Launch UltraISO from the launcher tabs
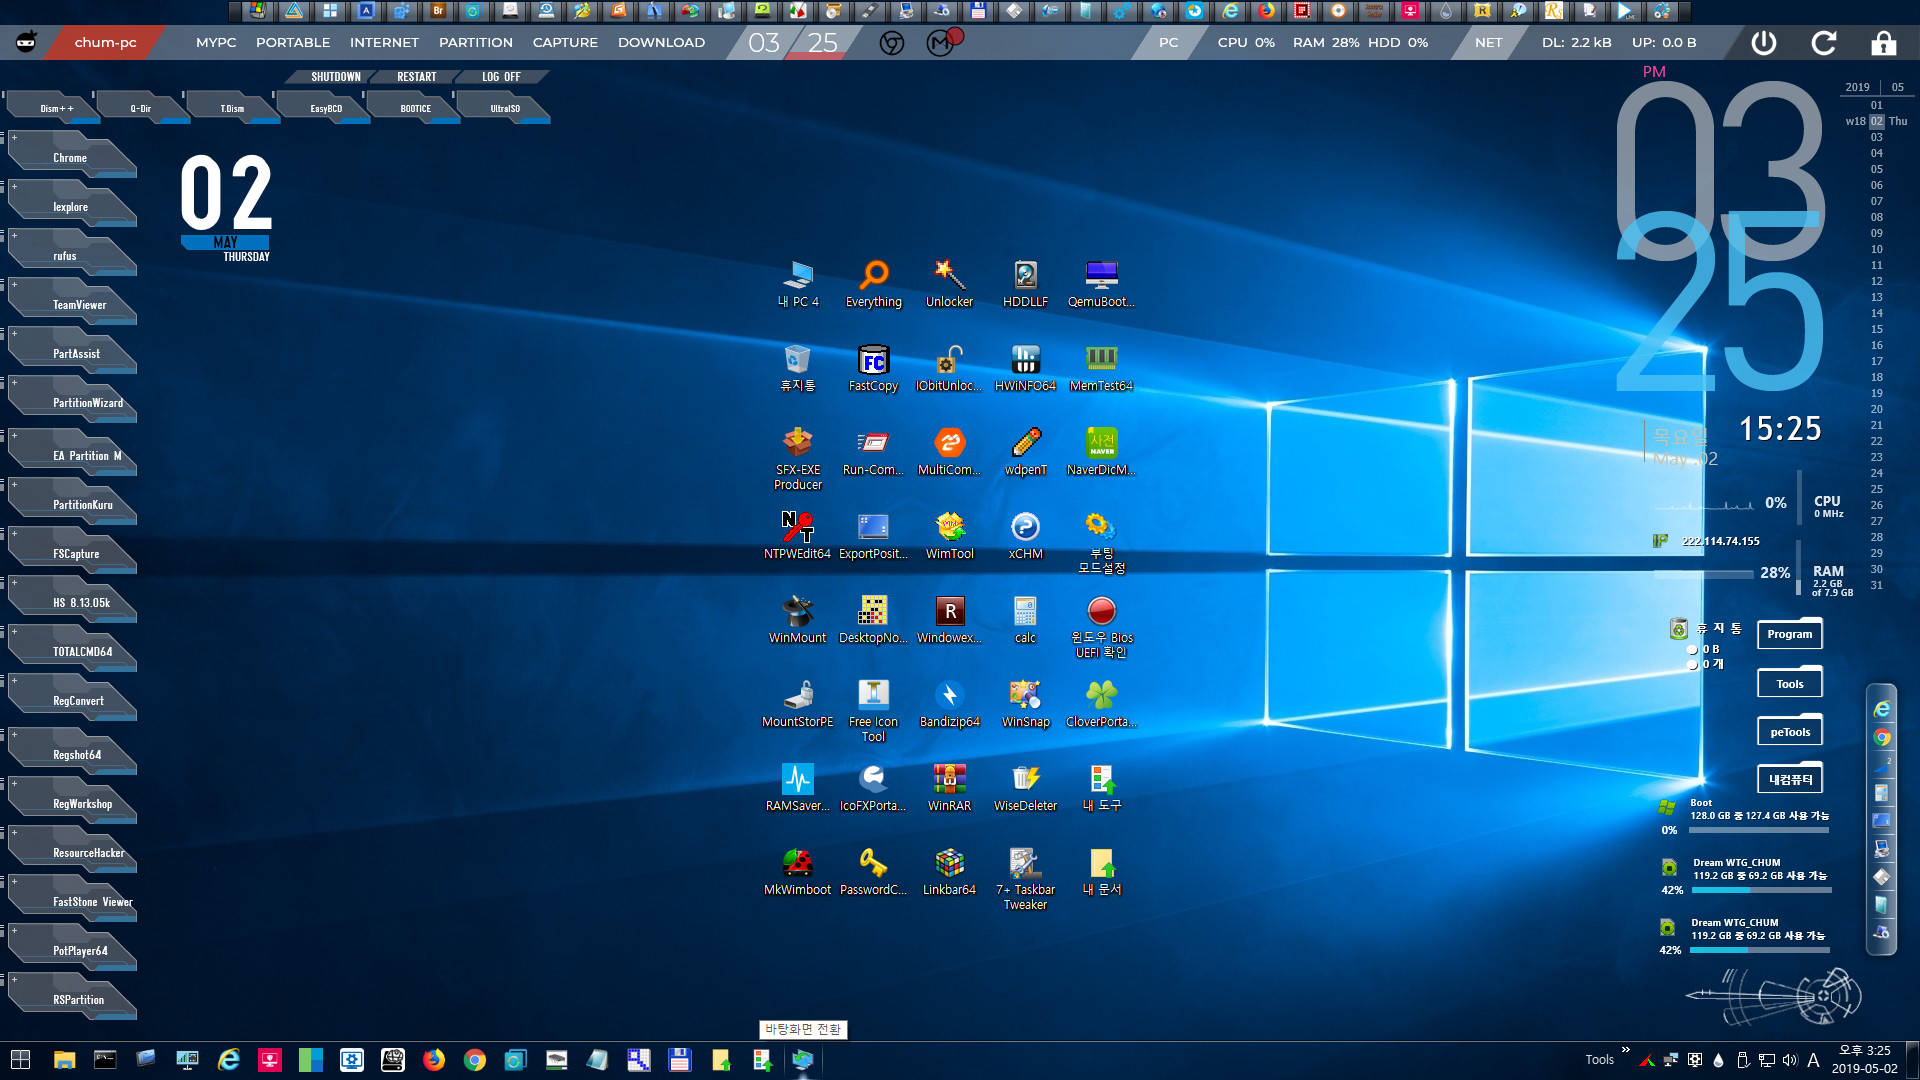The image size is (1920, 1080). coord(505,108)
